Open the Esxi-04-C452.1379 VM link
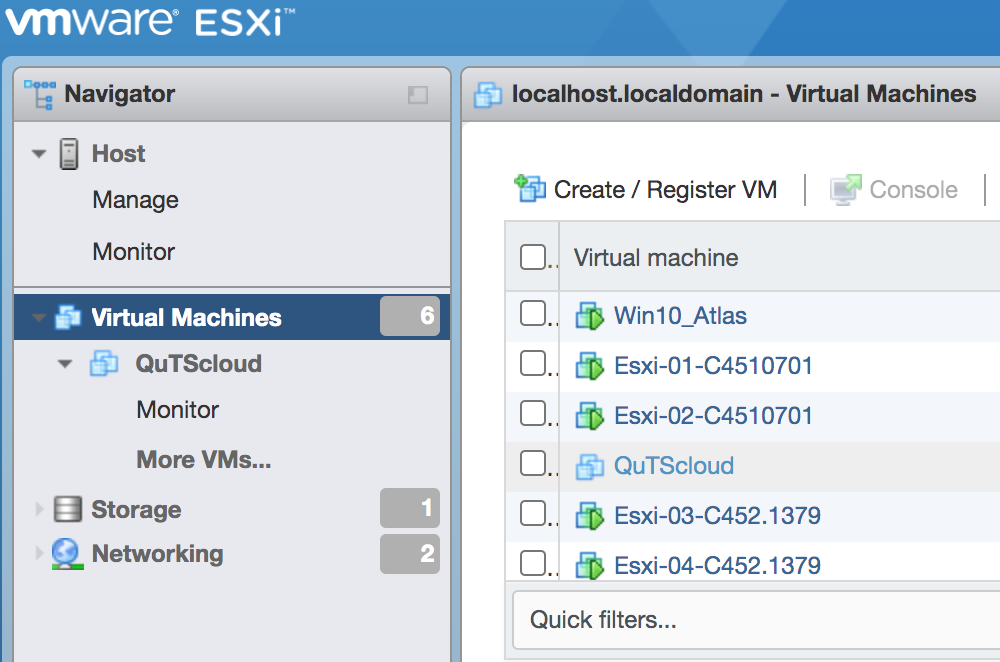Viewport: 1000px width, 662px height. 717,566
